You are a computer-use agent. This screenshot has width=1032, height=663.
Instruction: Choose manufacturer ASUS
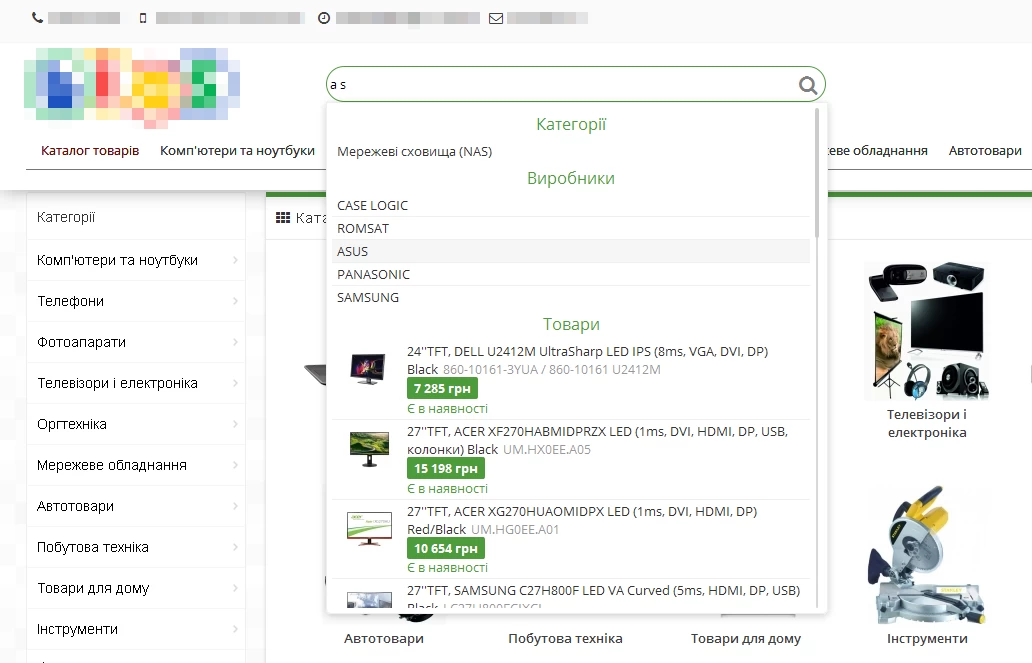click(x=571, y=252)
